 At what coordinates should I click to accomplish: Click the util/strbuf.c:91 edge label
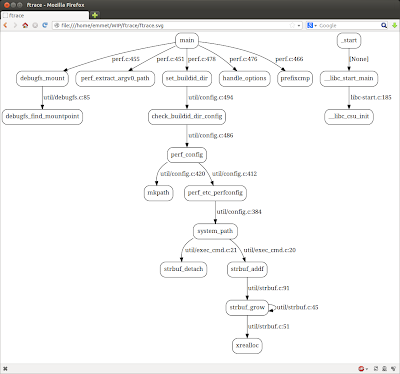point(268,288)
